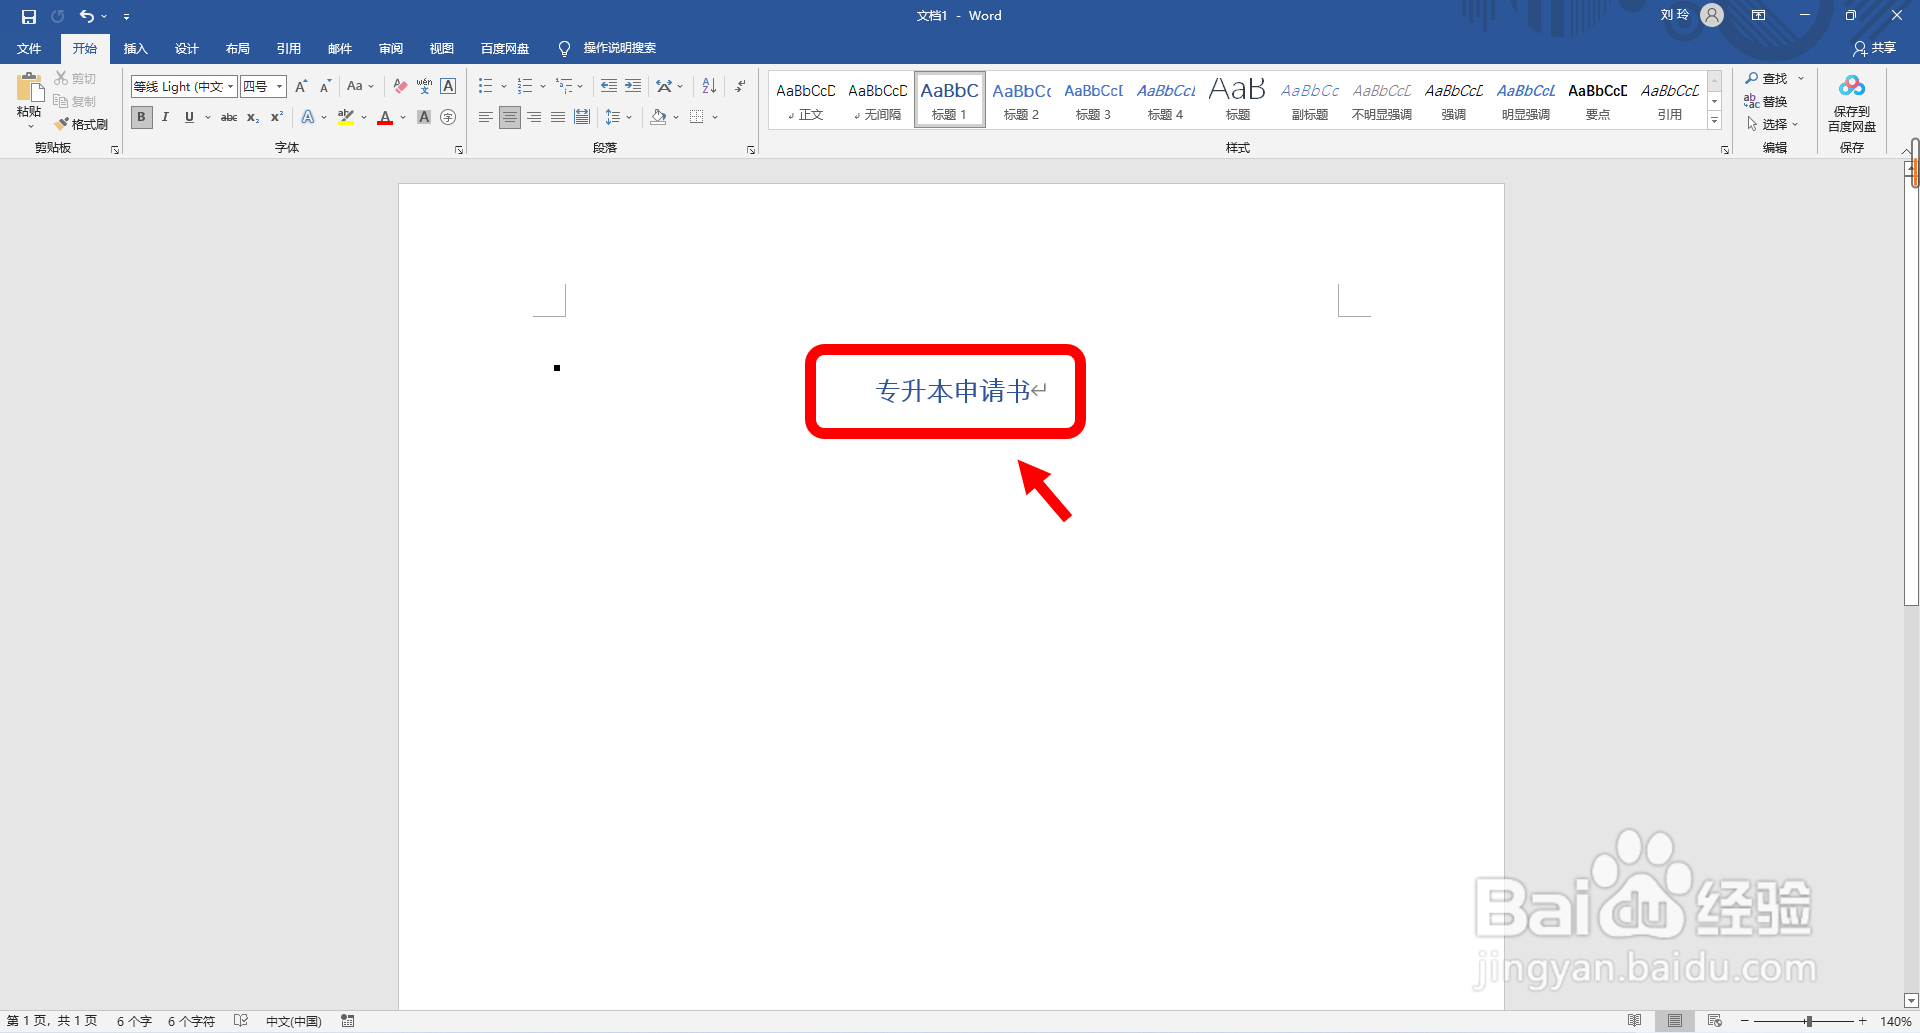Toggle align right
Screen dimensions: 1920x1033
point(534,117)
